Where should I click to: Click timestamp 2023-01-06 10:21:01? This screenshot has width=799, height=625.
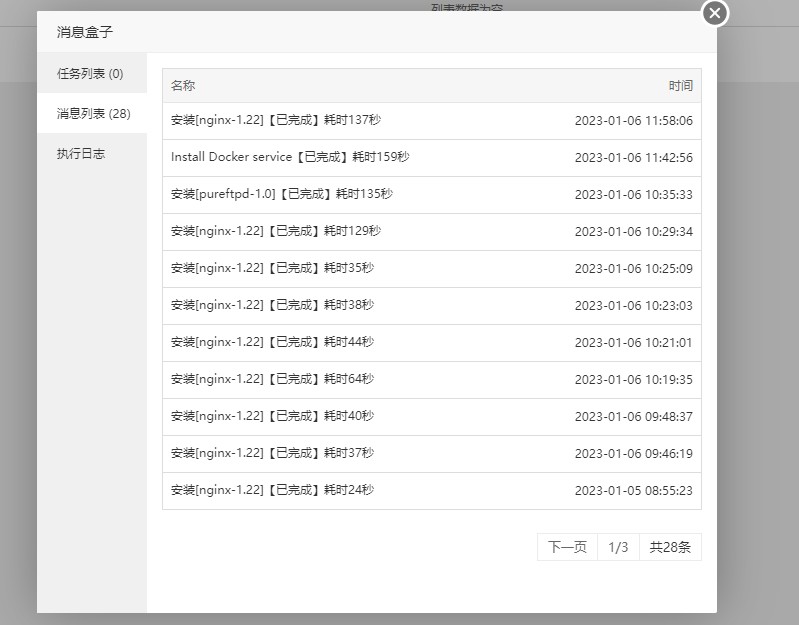tap(633, 343)
